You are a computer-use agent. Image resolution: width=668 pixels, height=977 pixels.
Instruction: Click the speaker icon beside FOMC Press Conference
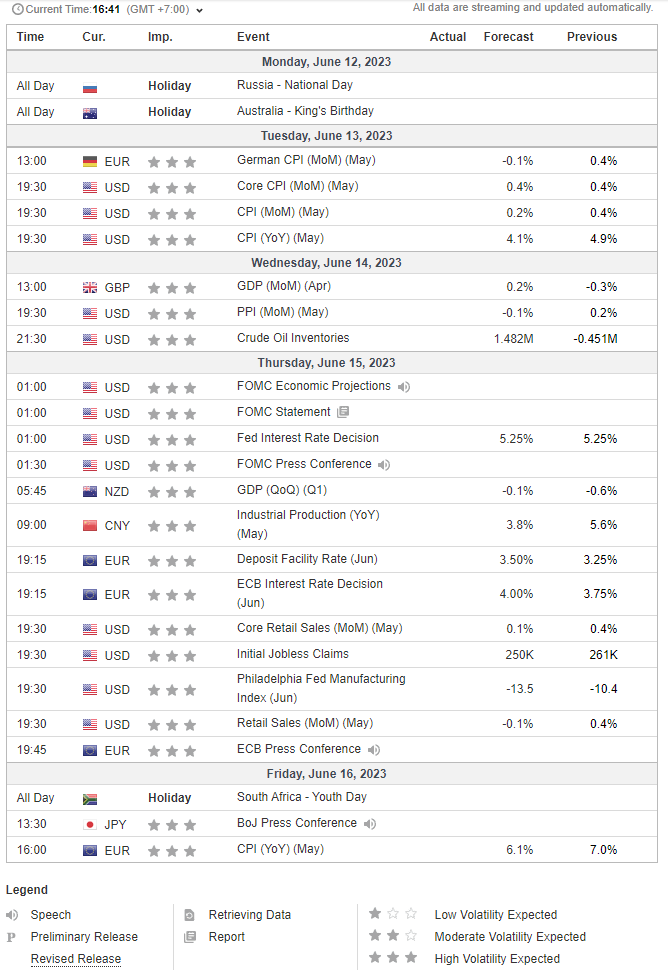[384, 465]
